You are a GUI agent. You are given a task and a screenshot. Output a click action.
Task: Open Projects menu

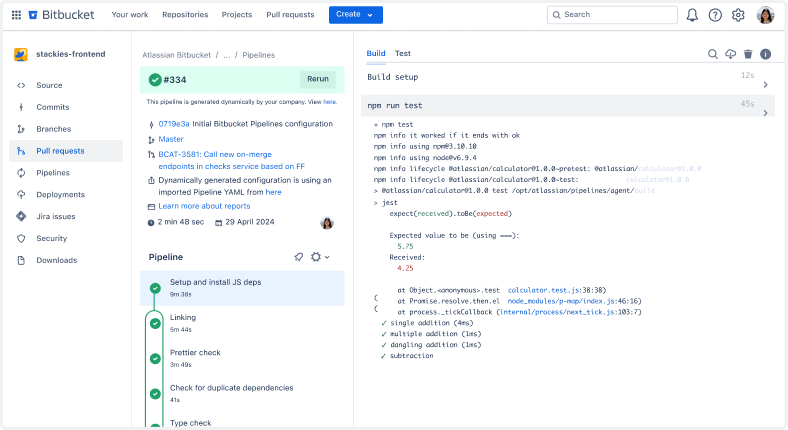click(x=237, y=15)
